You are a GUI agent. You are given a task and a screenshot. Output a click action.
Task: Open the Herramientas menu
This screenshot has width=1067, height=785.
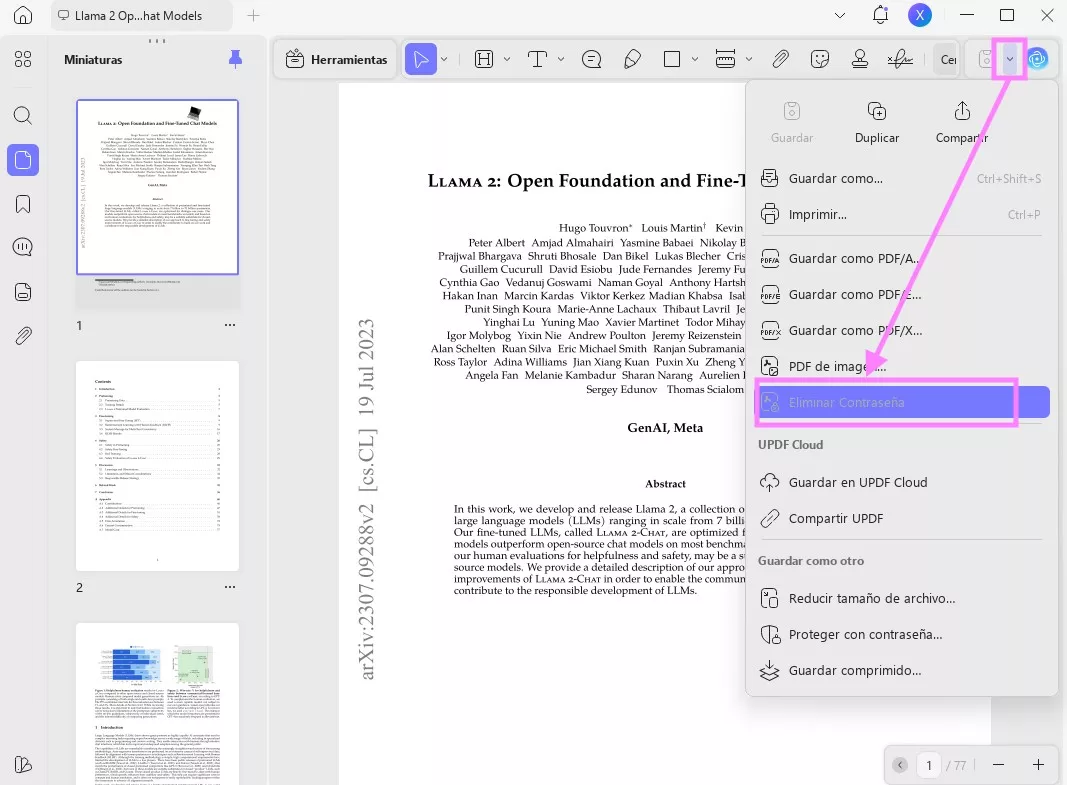point(337,59)
